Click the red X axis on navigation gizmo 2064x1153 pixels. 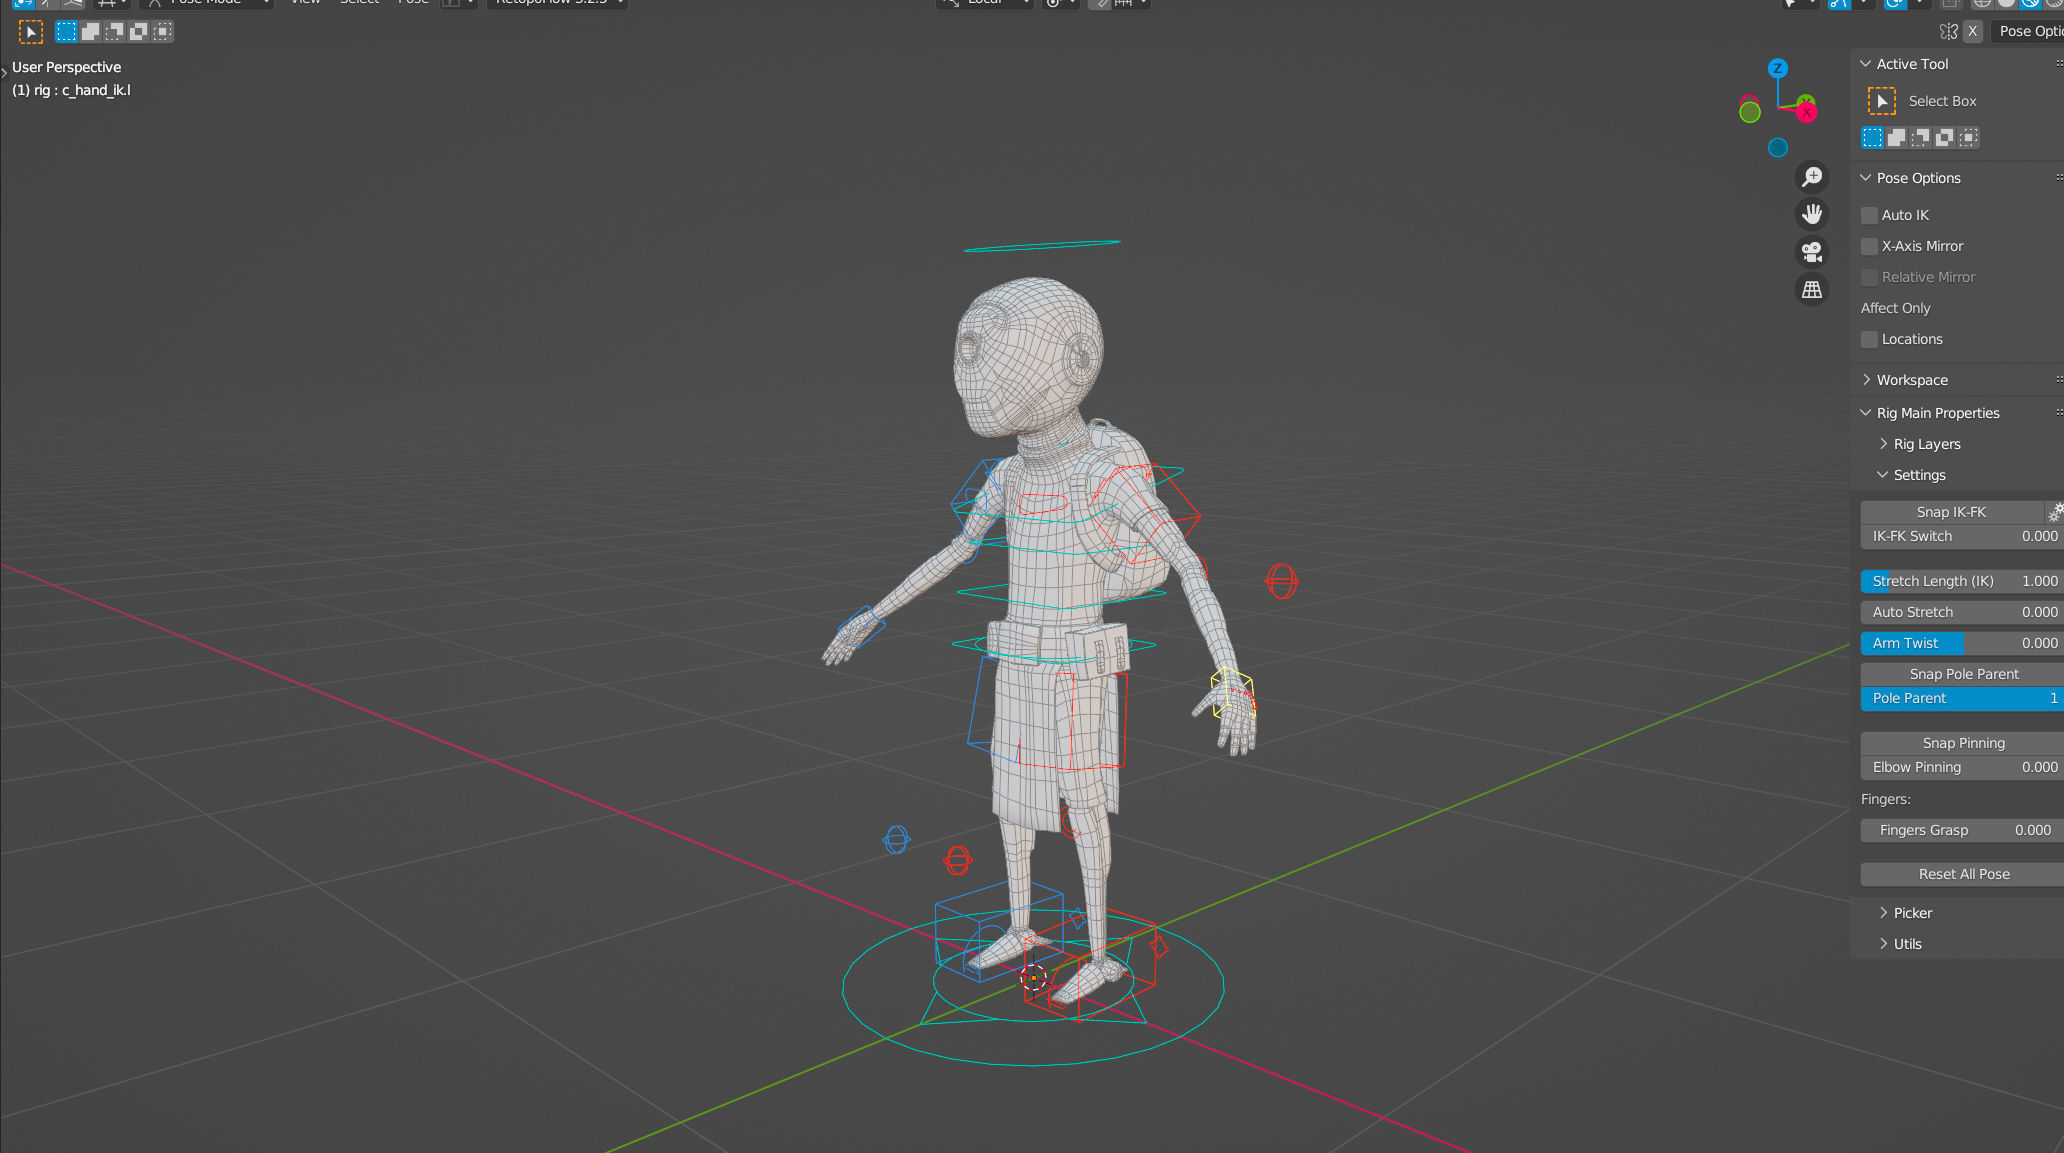(x=1806, y=112)
